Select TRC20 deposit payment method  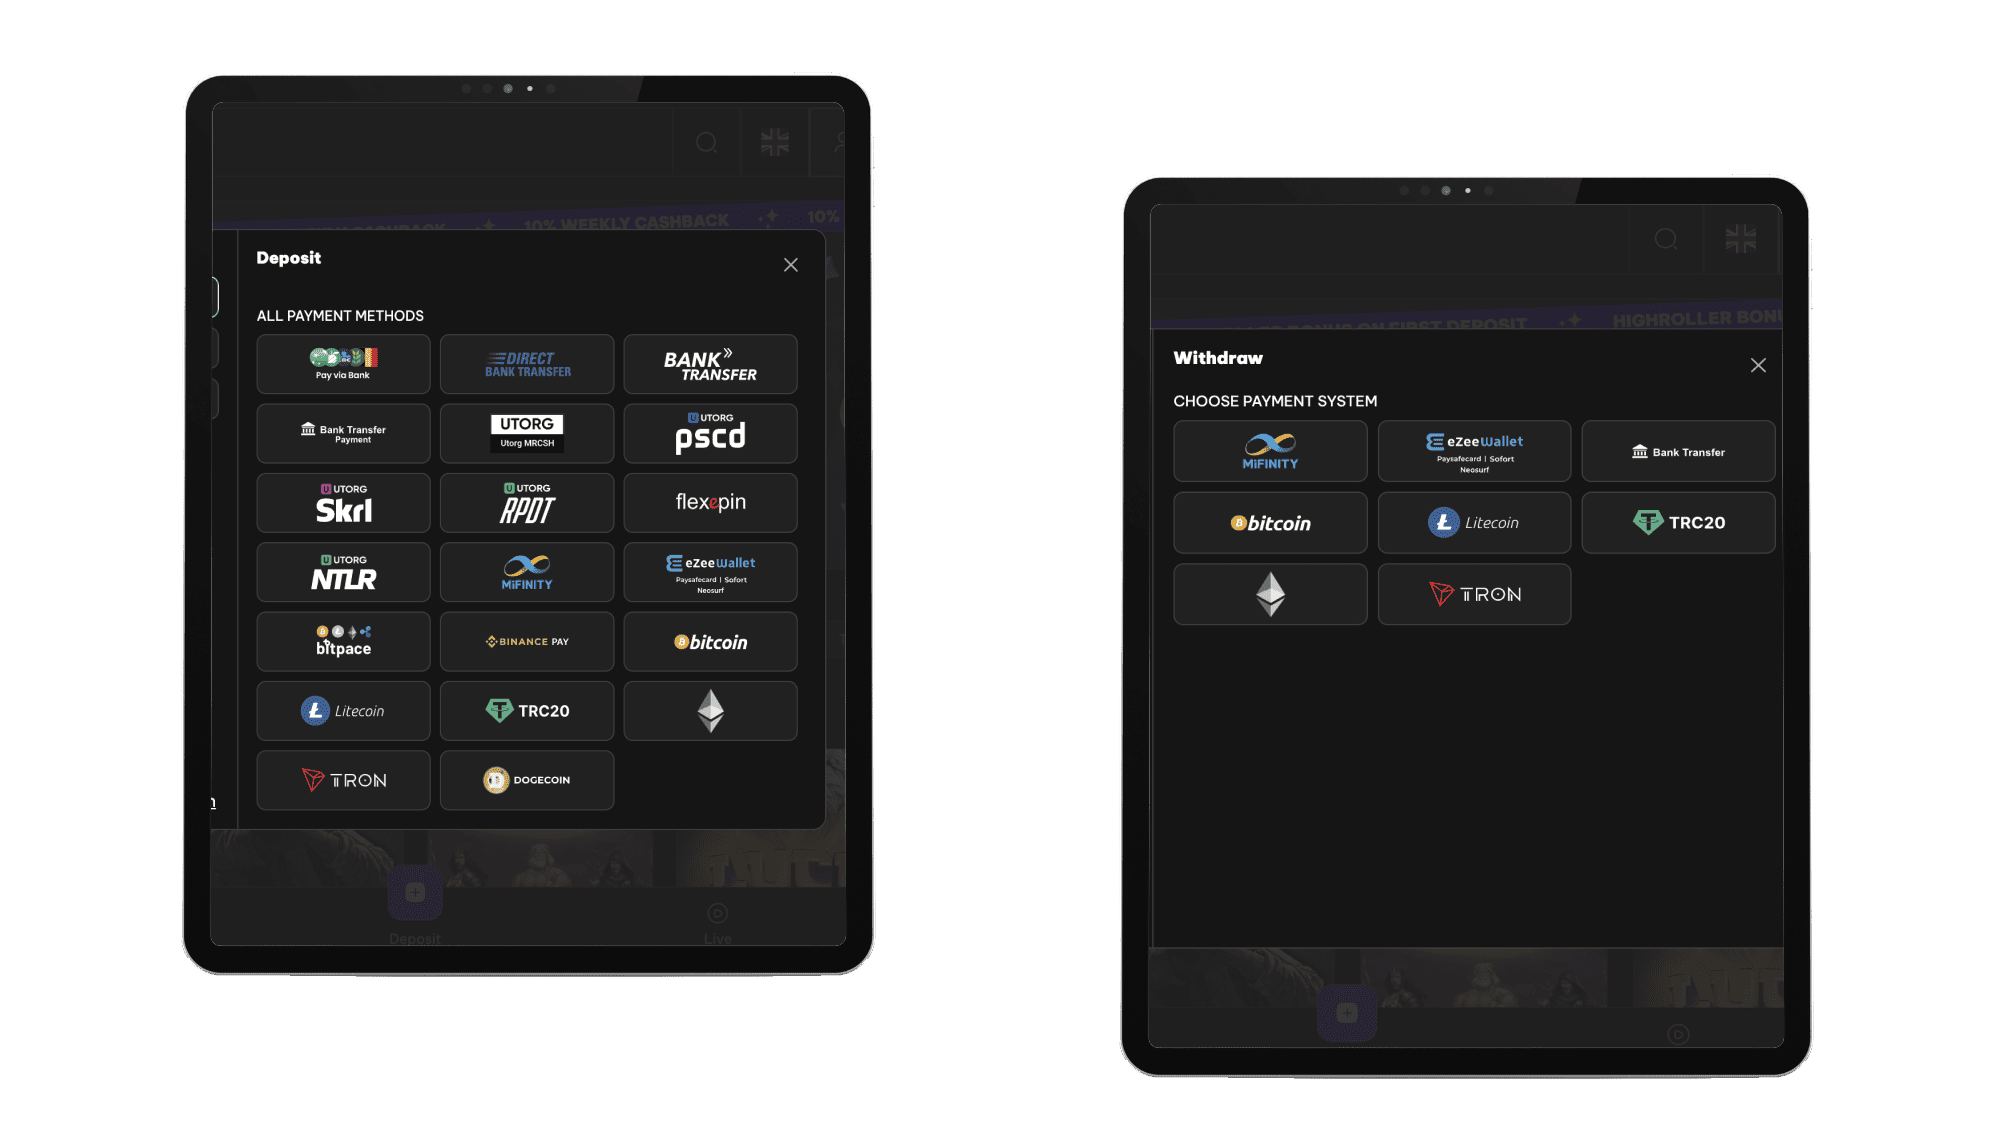tap(530, 708)
